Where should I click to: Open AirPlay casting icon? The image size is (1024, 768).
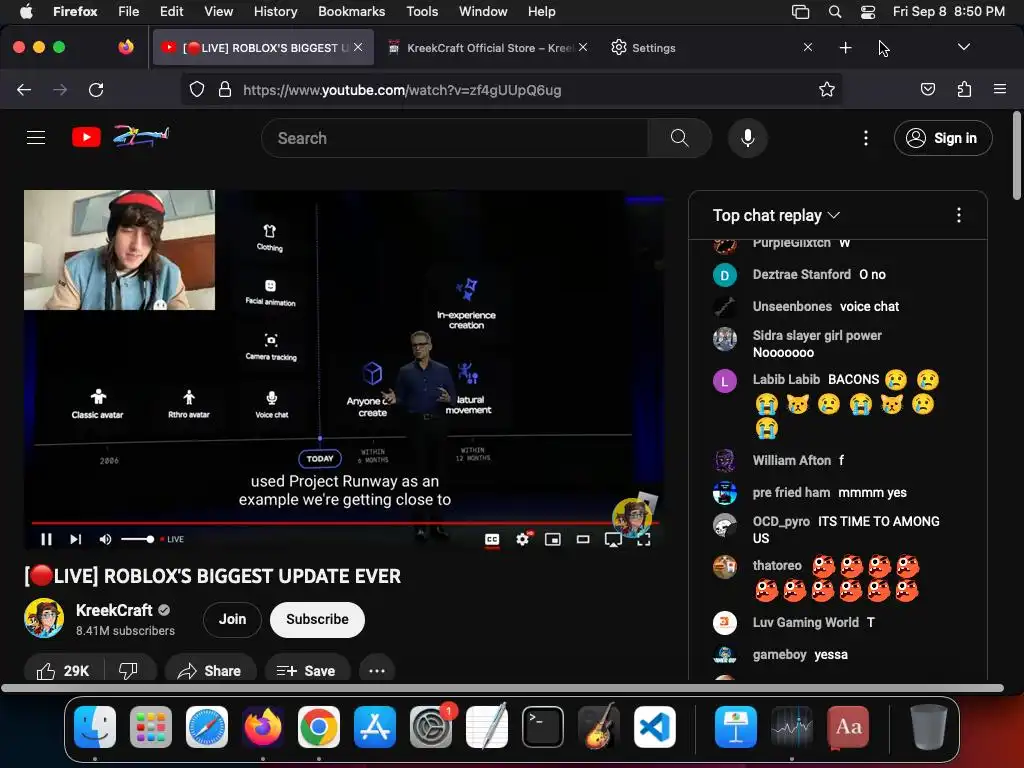pos(613,540)
